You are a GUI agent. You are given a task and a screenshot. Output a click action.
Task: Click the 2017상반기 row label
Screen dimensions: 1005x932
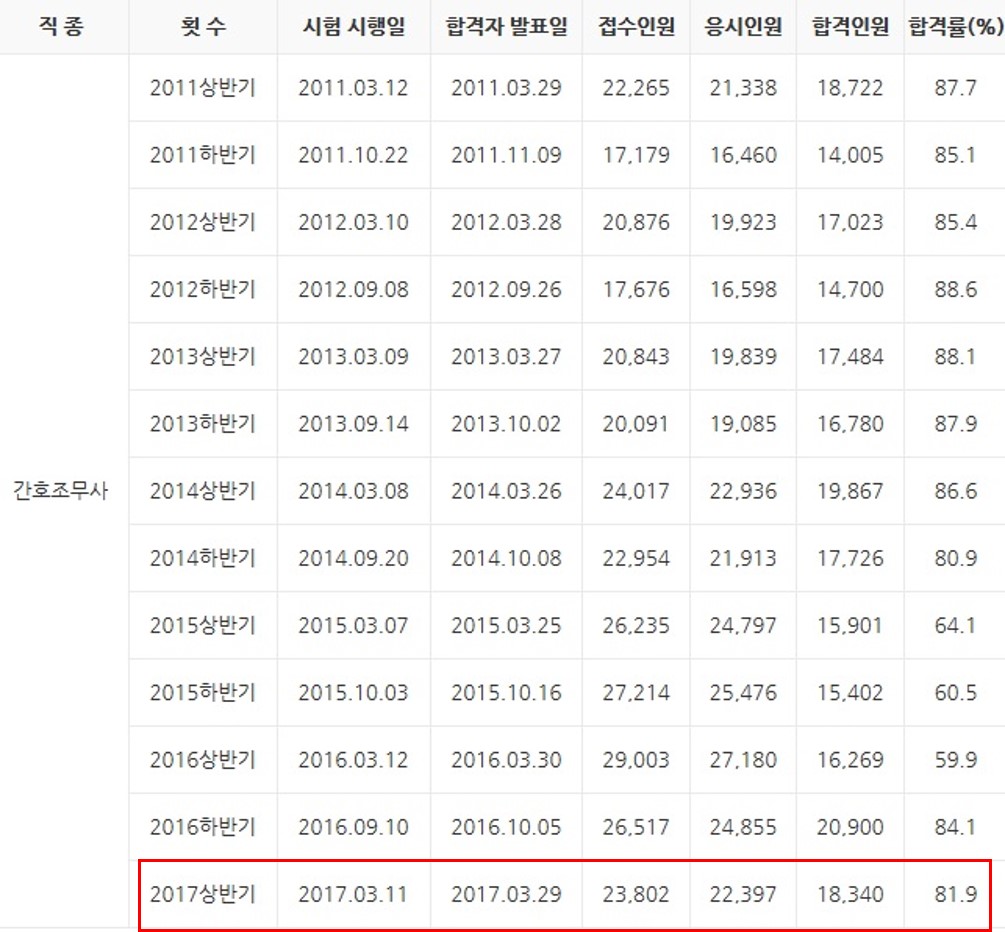tap(203, 894)
